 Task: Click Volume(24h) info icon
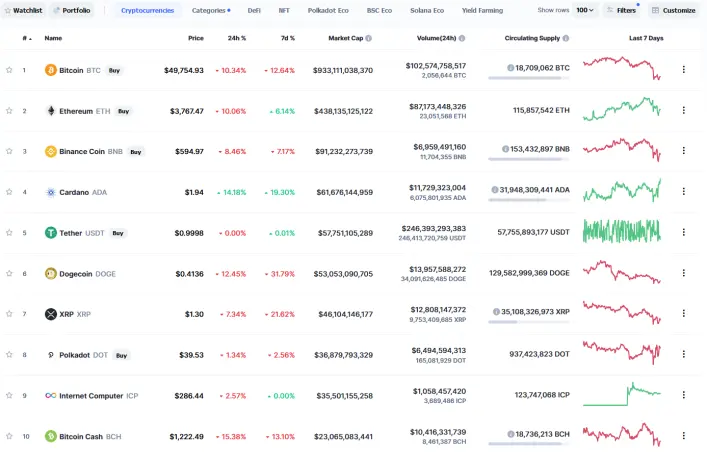click(x=462, y=38)
